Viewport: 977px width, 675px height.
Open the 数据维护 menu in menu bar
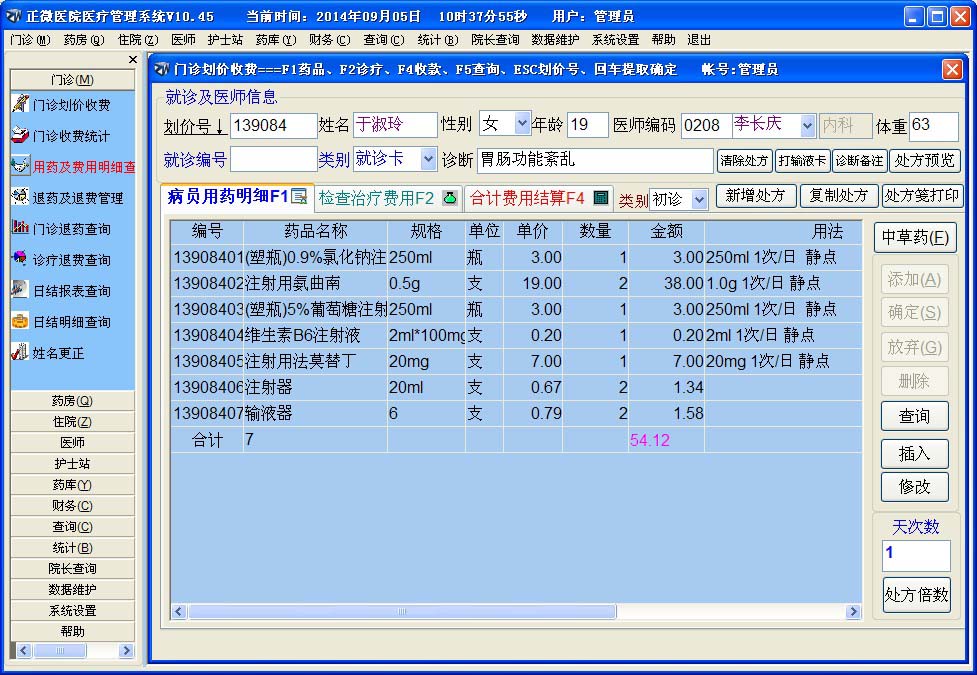(x=555, y=40)
